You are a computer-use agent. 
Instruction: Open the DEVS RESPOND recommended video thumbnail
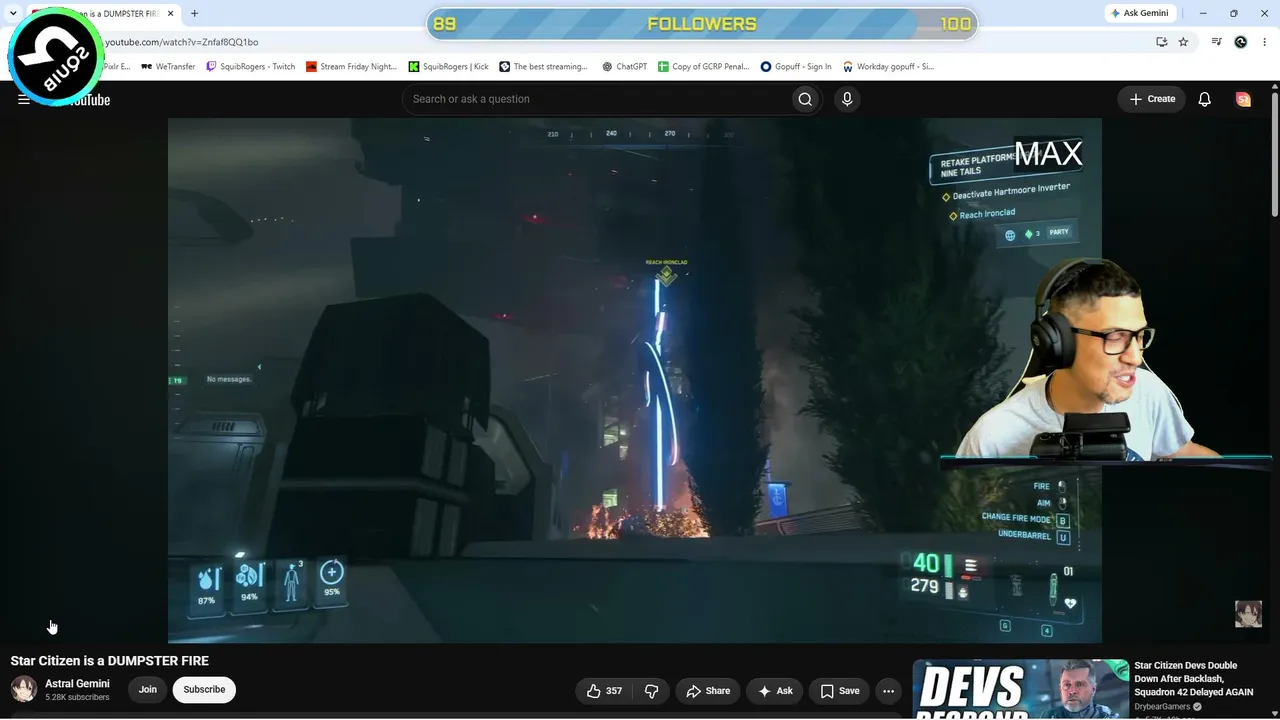[x=1021, y=689]
